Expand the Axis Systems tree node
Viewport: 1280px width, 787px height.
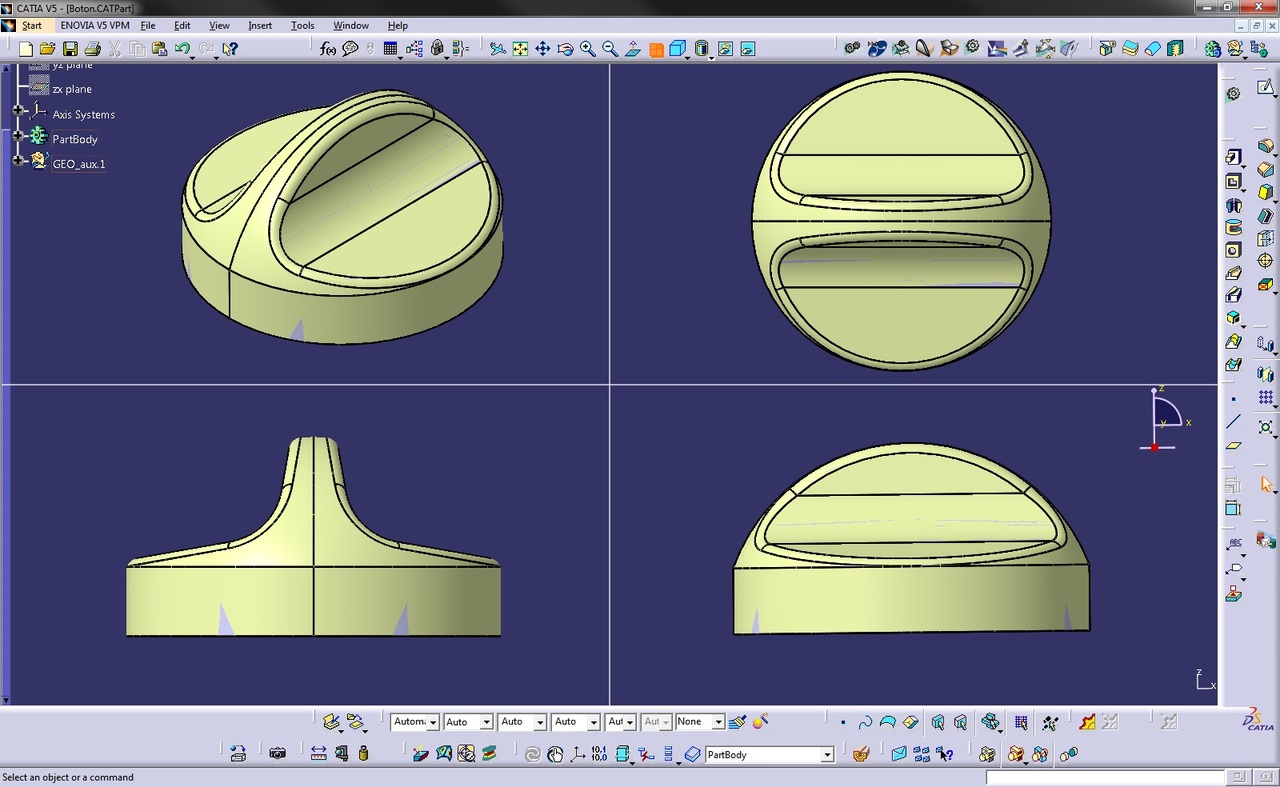click(18, 110)
